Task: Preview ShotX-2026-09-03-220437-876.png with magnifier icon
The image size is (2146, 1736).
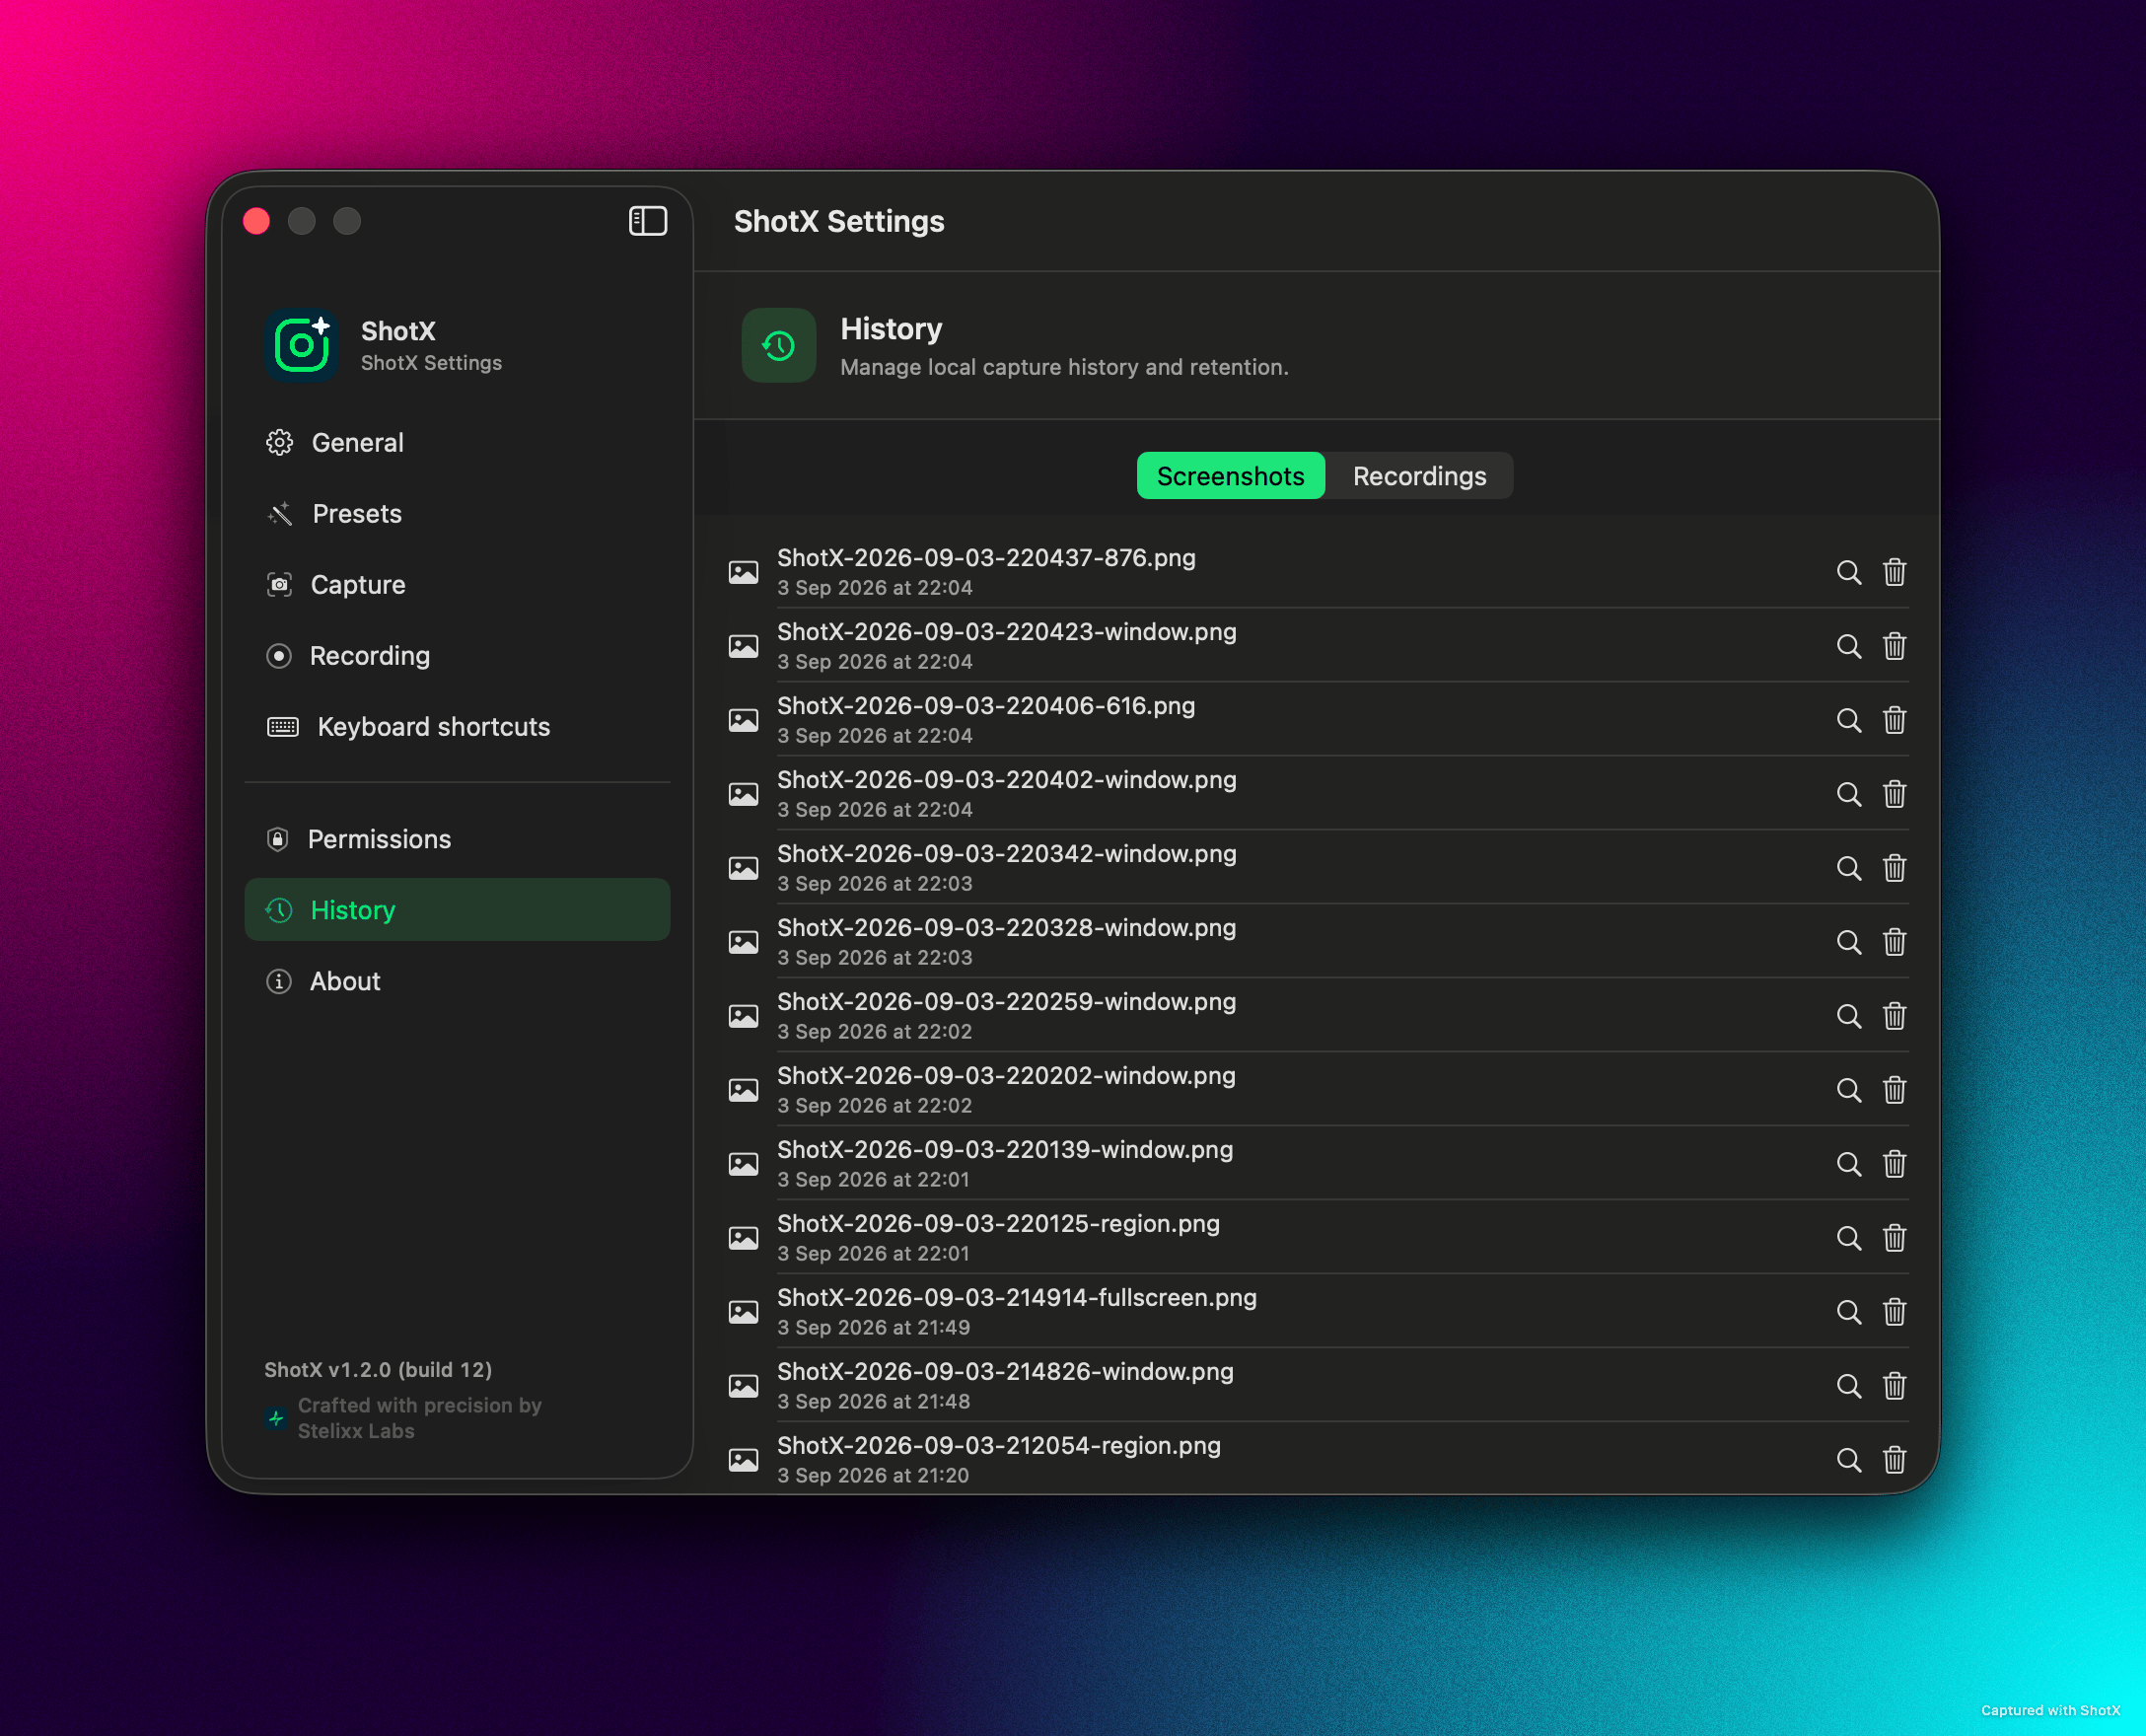Action: [x=1848, y=572]
